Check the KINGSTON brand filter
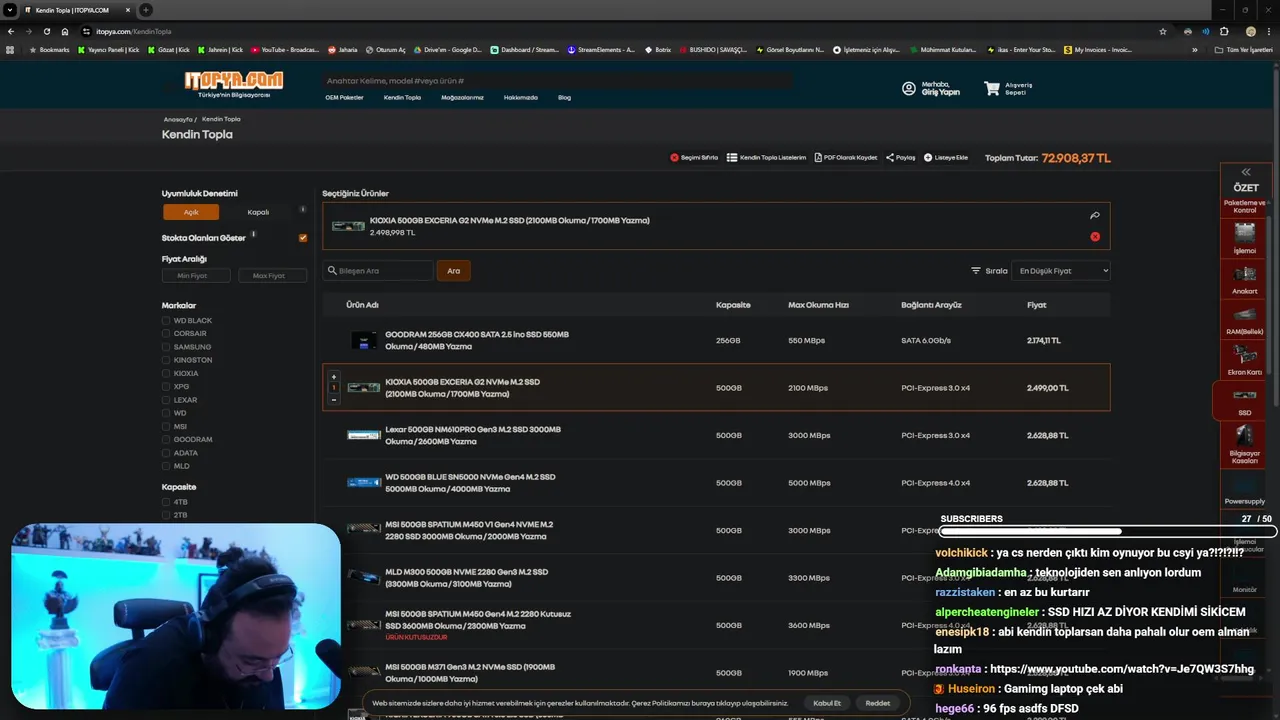This screenshot has width=1280, height=720. [x=166, y=360]
